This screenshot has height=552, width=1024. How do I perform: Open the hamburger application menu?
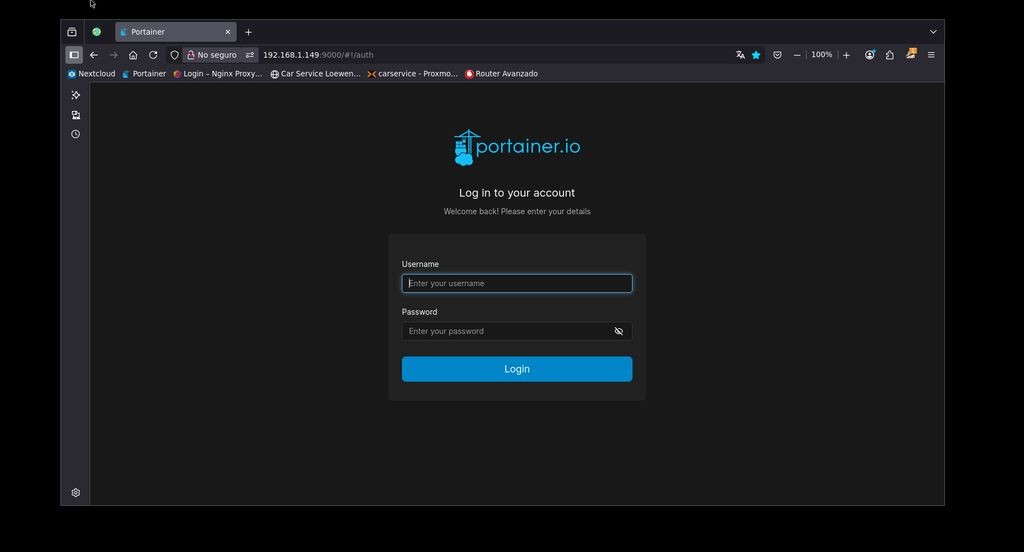pyautogui.click(x=931, y=55)
